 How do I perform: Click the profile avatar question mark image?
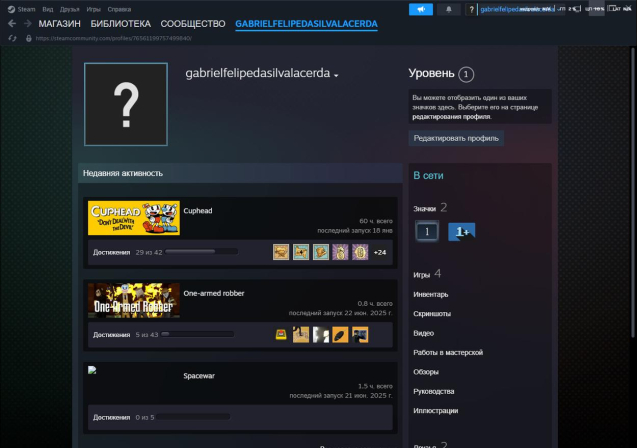pos(126,103)
